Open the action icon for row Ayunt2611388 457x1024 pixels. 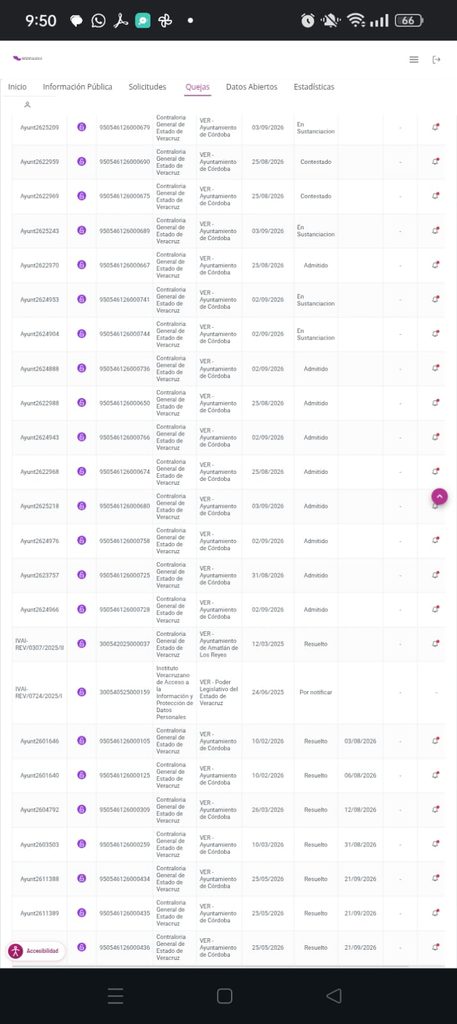point(435,878)
